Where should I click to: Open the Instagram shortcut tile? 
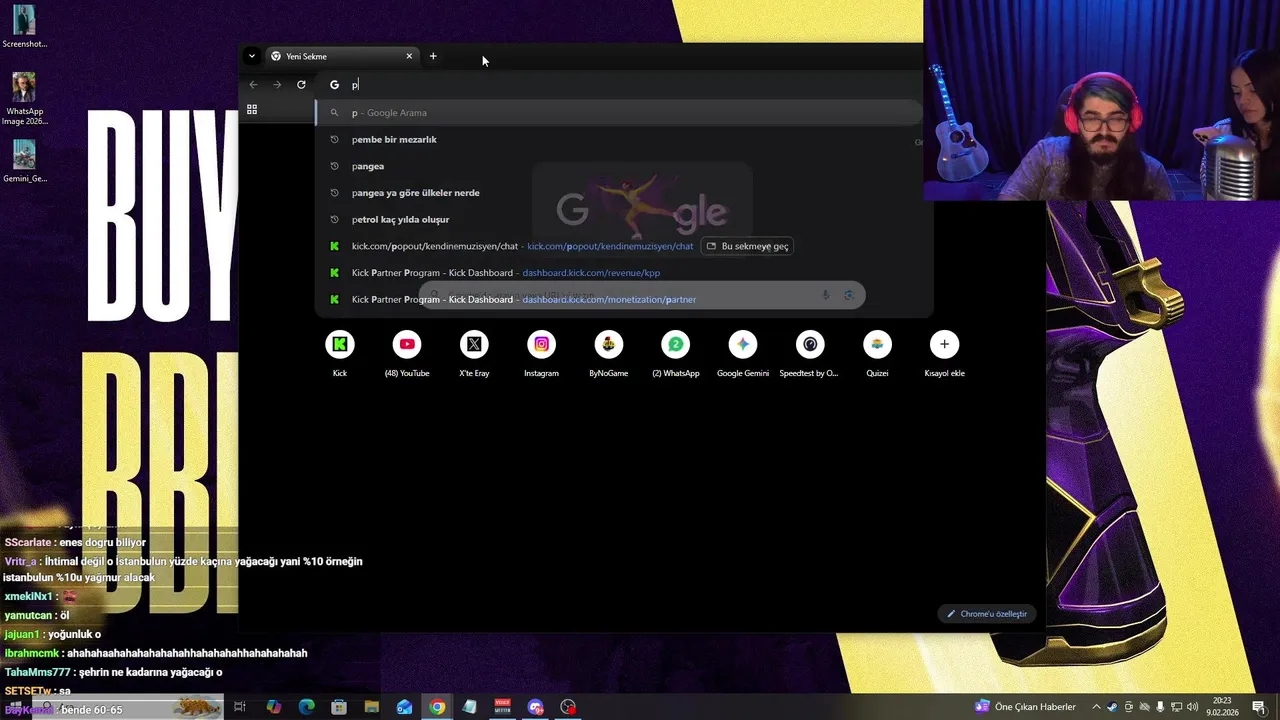[541, 353]
